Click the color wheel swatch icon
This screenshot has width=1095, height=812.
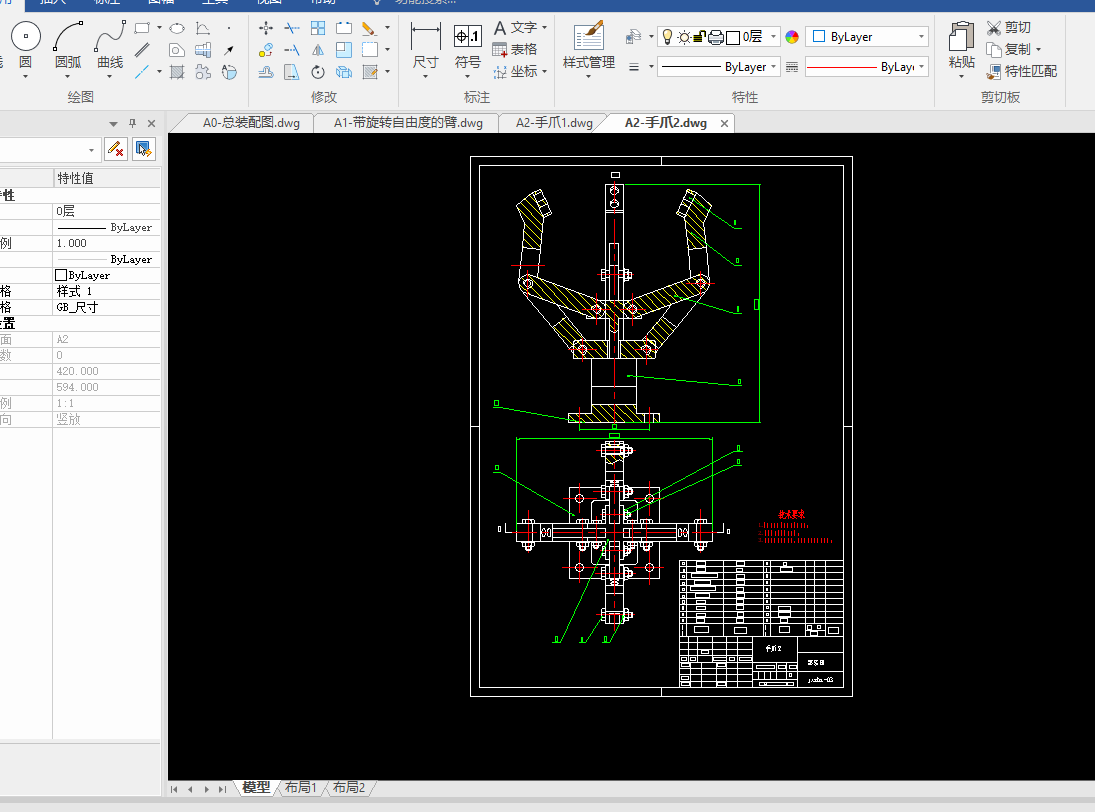[x=792, y=37]
